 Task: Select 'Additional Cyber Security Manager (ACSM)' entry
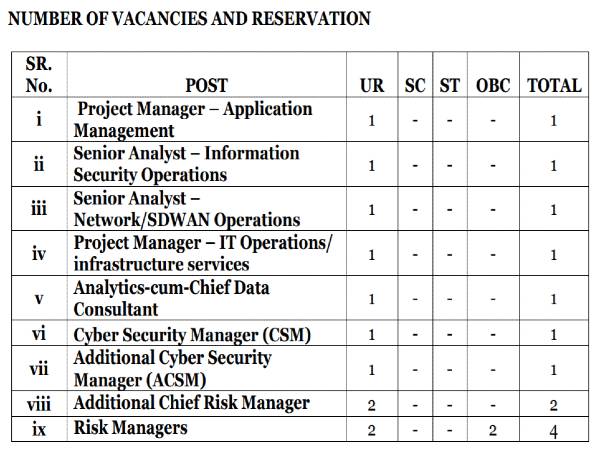point(172,369)
